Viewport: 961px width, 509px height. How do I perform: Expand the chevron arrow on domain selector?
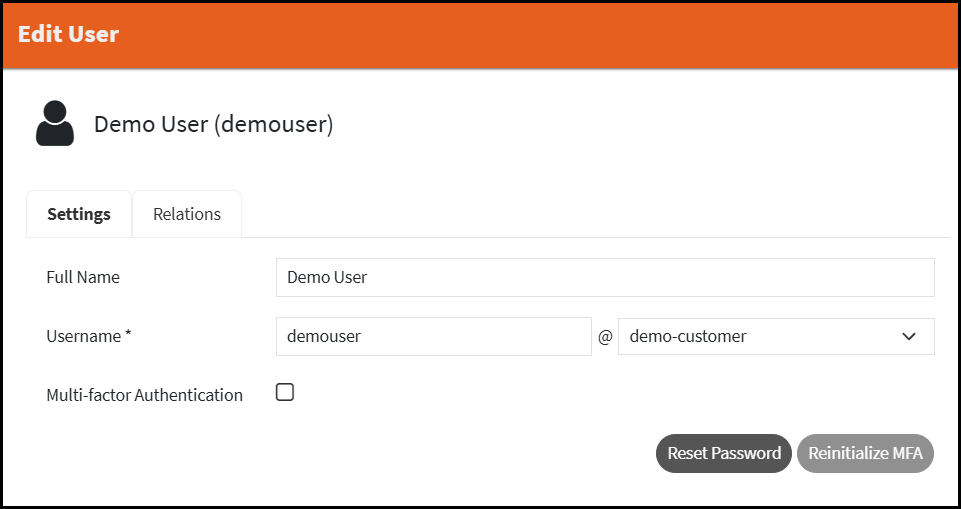click(x=909, y=336)
